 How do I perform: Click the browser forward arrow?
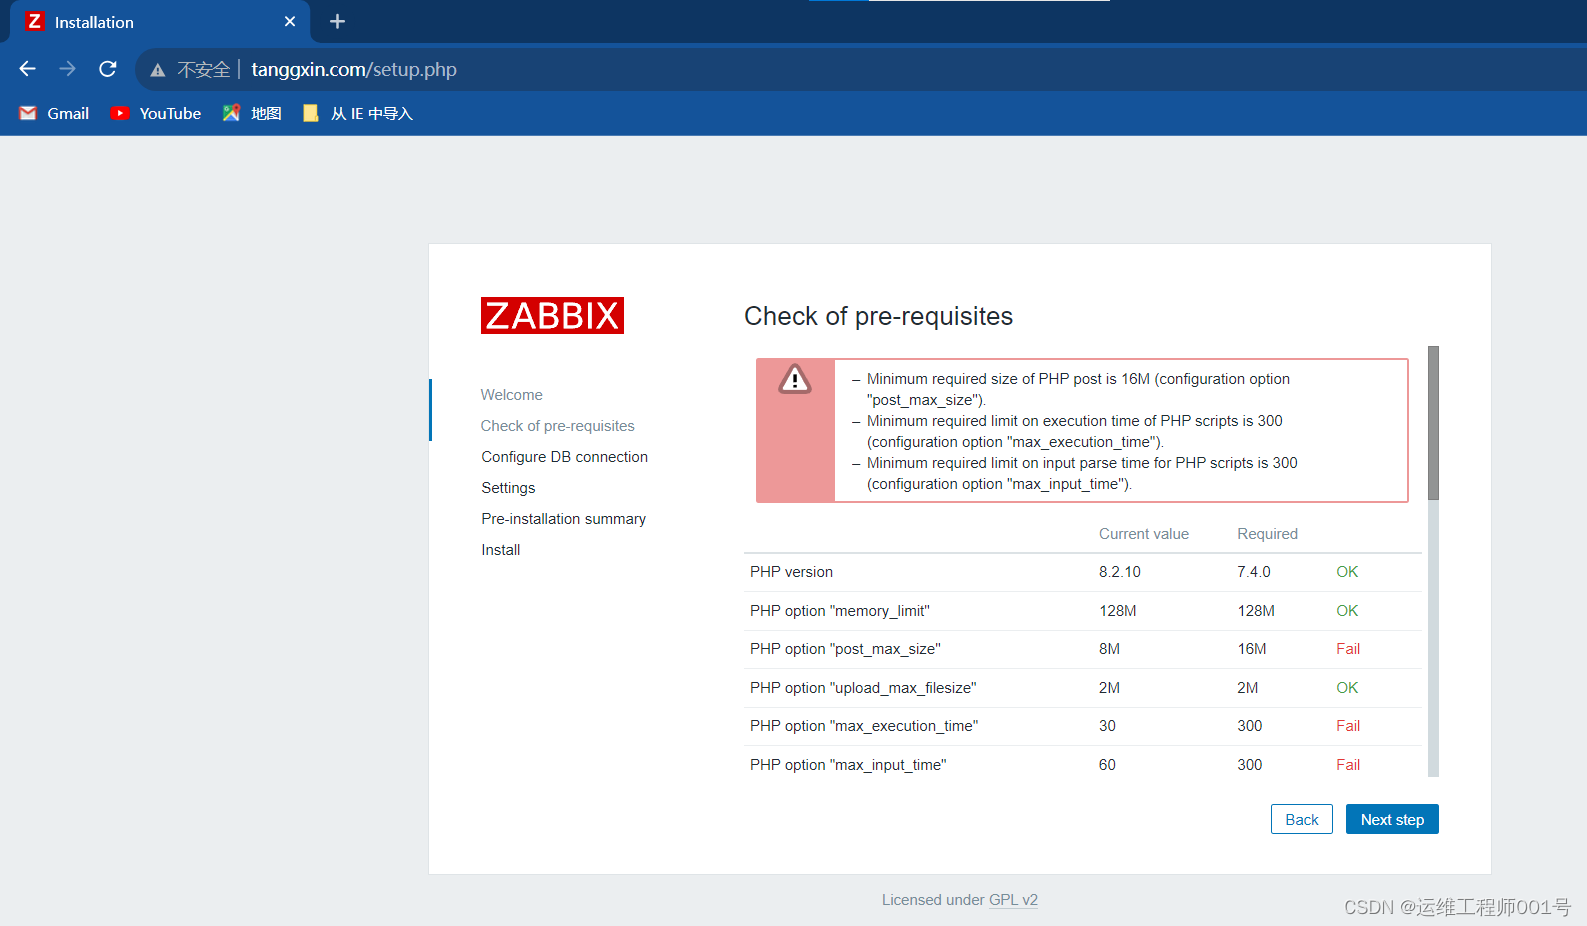click(67, 69)
